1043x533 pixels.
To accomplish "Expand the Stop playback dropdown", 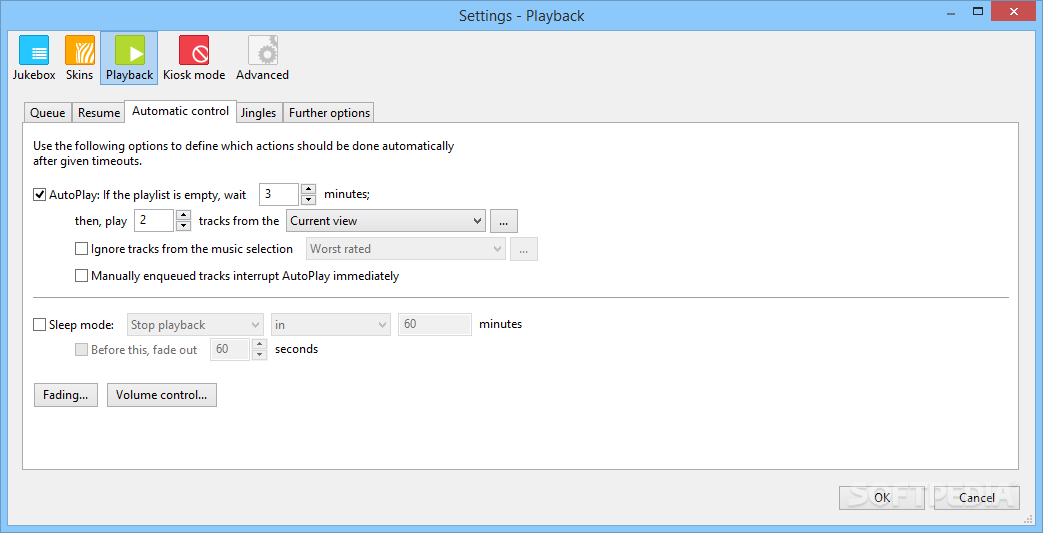I will [195, 325].
